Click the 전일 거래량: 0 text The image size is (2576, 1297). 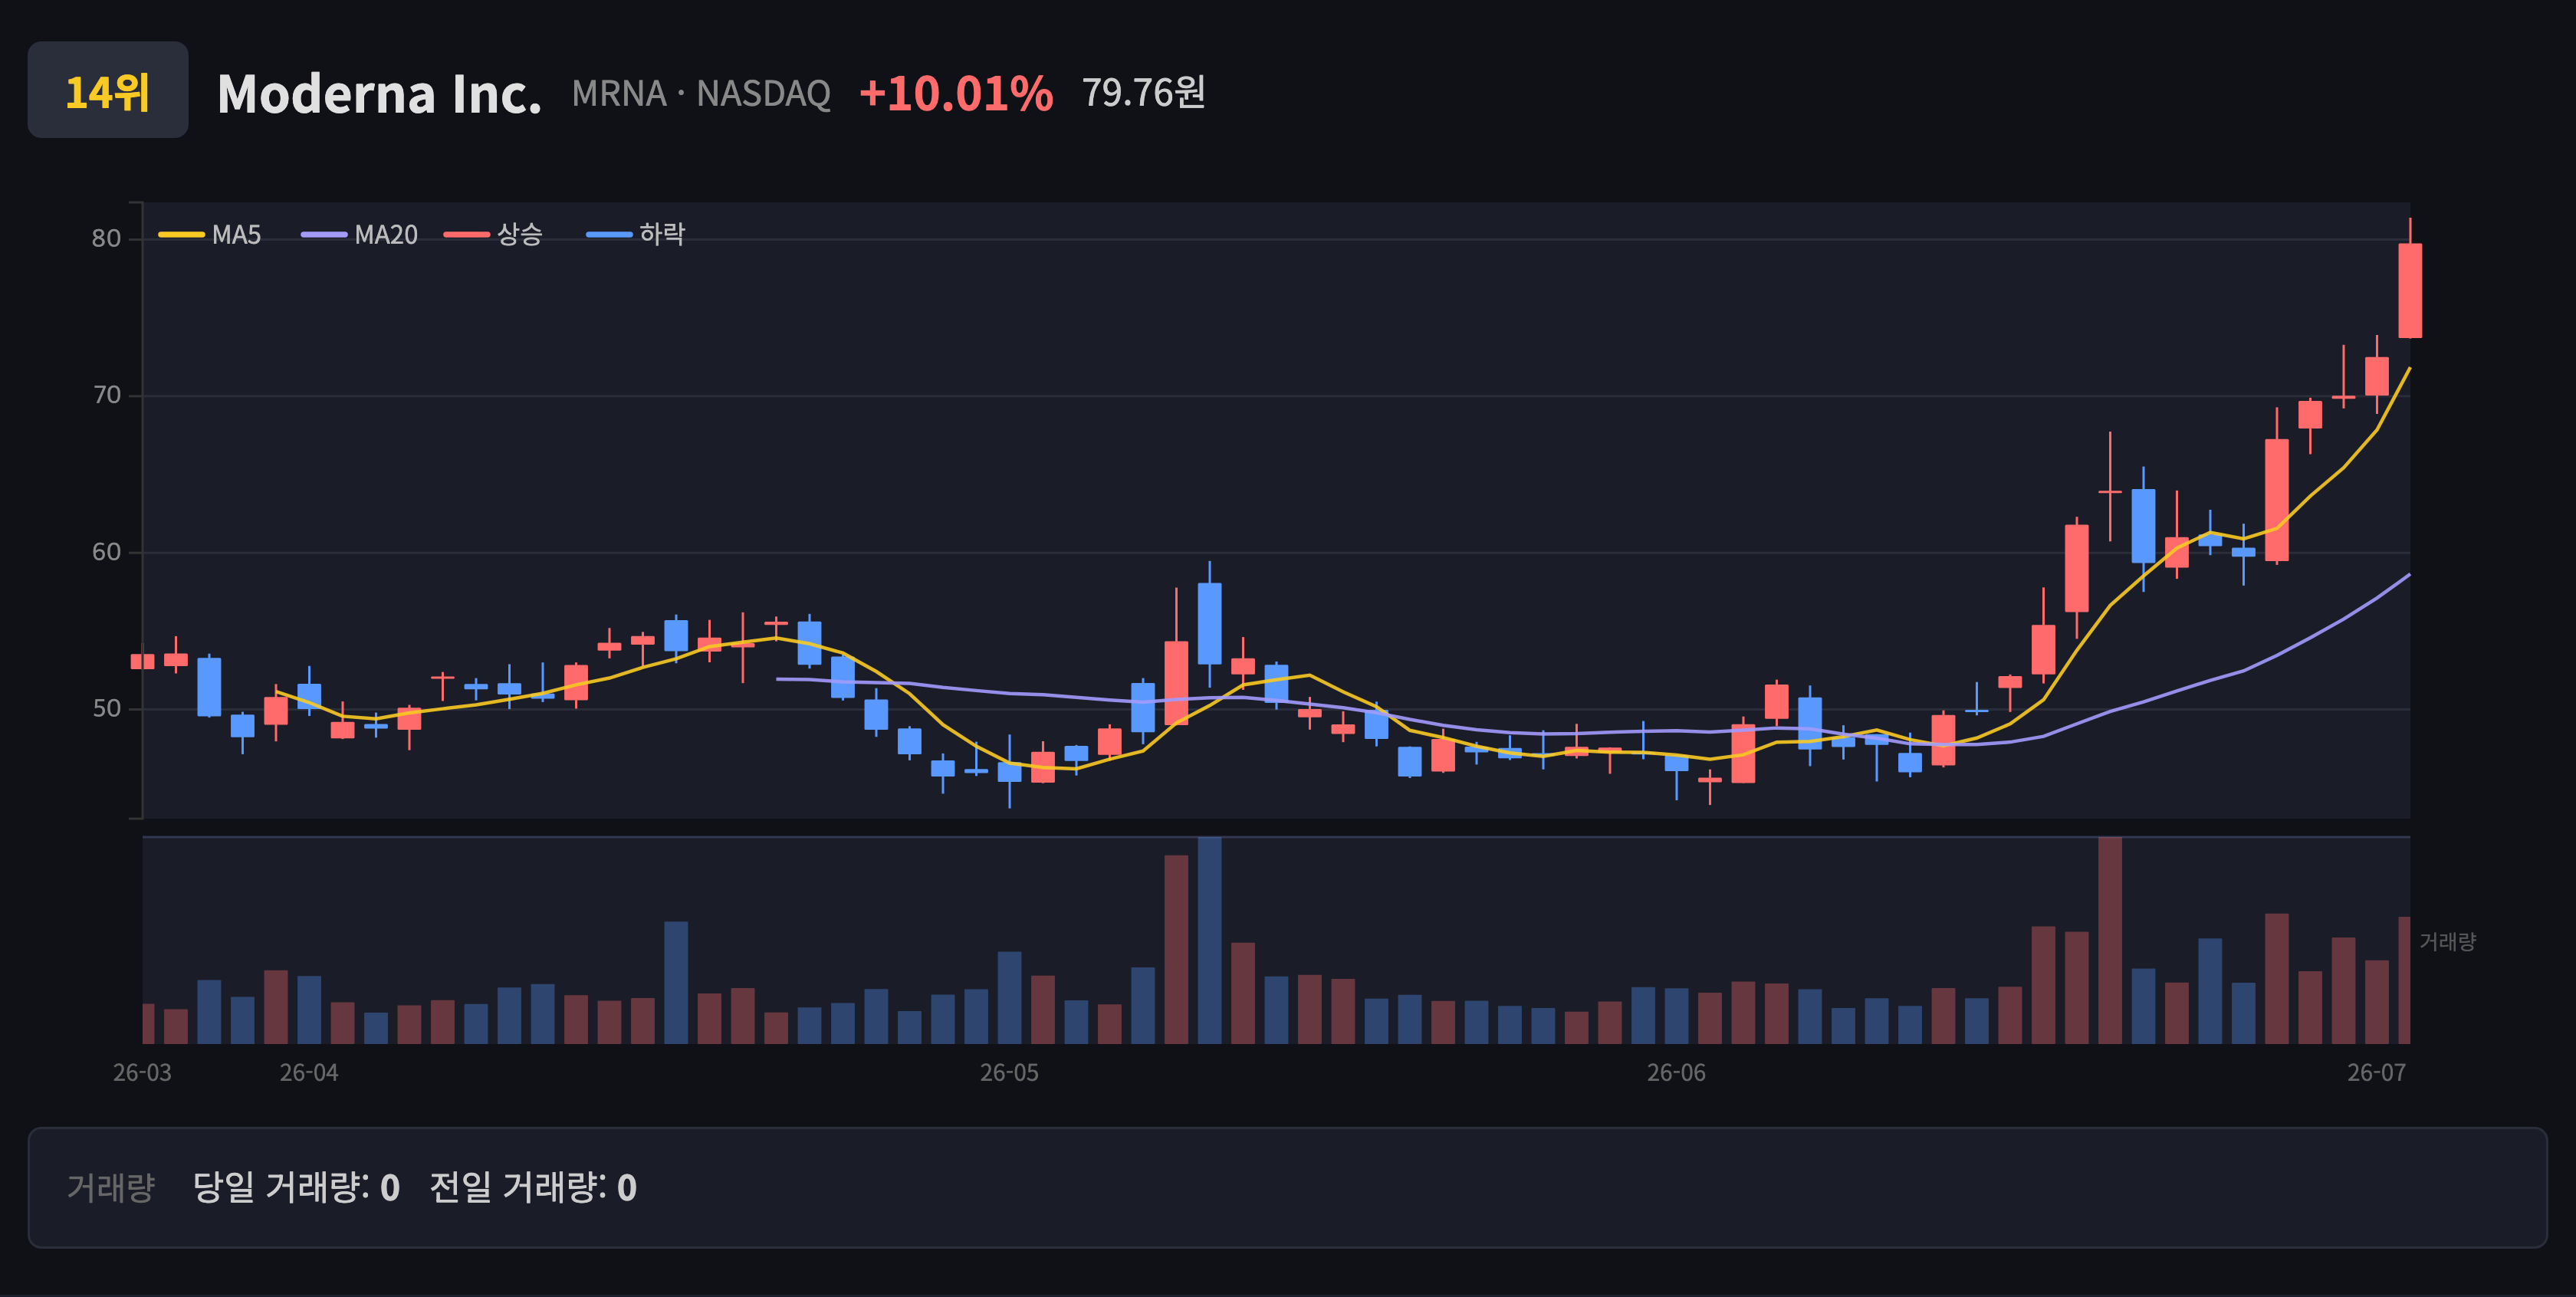(x=533, y=1187)
